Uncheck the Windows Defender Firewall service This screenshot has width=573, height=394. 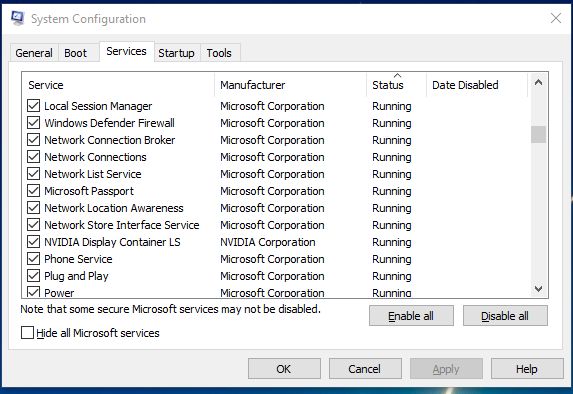pos(34,123)
